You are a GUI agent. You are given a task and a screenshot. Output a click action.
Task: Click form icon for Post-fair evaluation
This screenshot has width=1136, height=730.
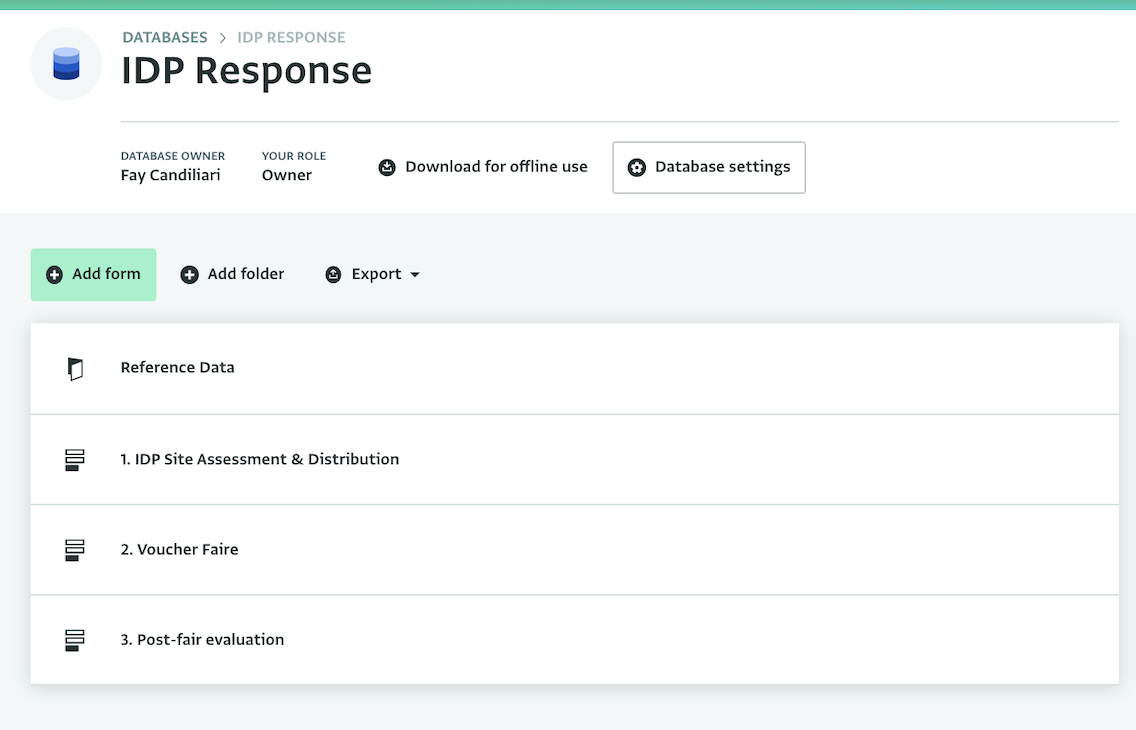75,640
